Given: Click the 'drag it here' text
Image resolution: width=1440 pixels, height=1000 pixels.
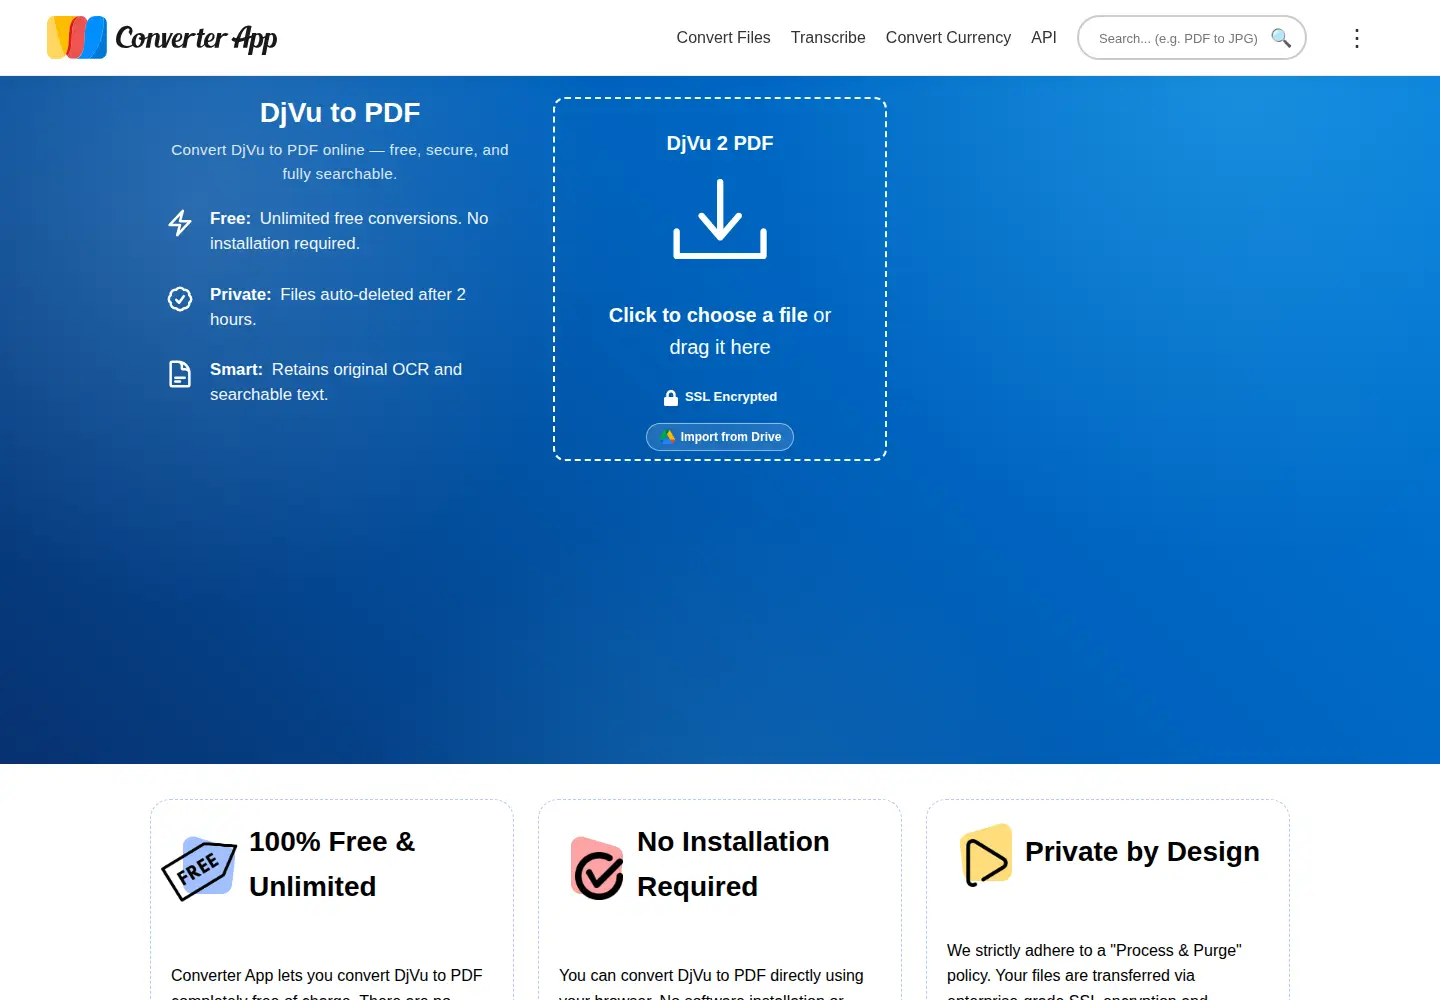Looking at the screenshot, I should [x=720, y=347].
